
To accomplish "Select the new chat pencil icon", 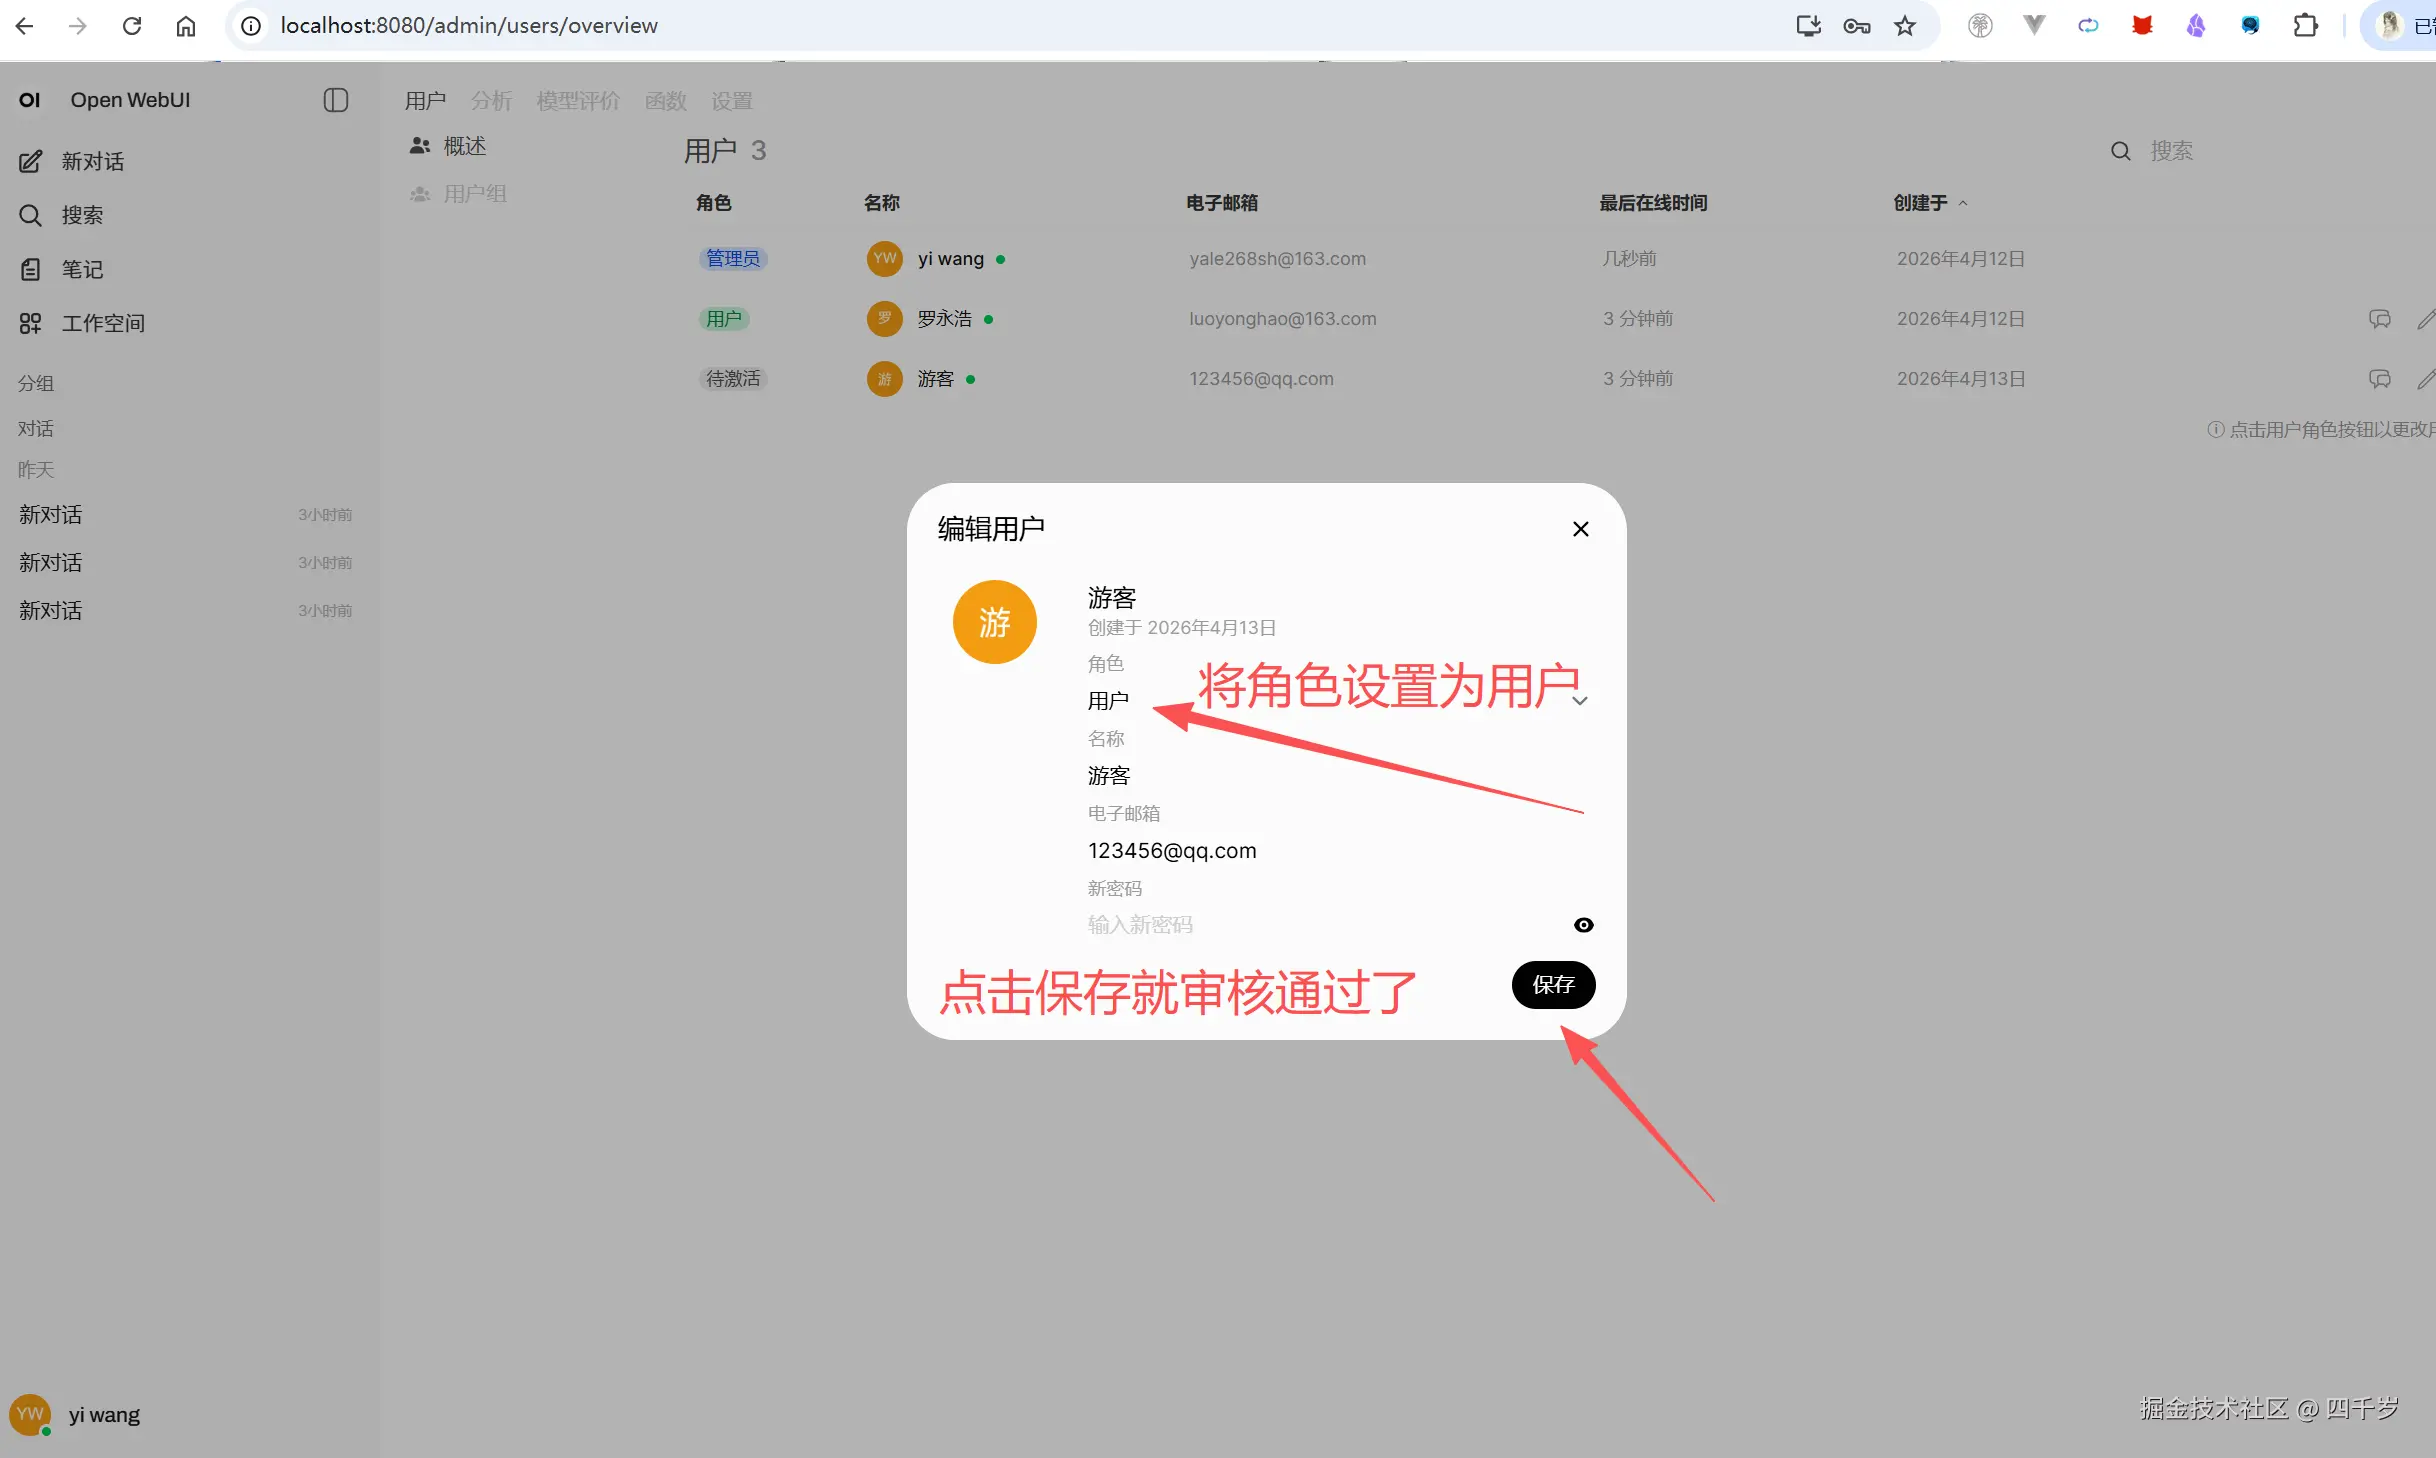I will pyautogui.click(x=30, y=161).
